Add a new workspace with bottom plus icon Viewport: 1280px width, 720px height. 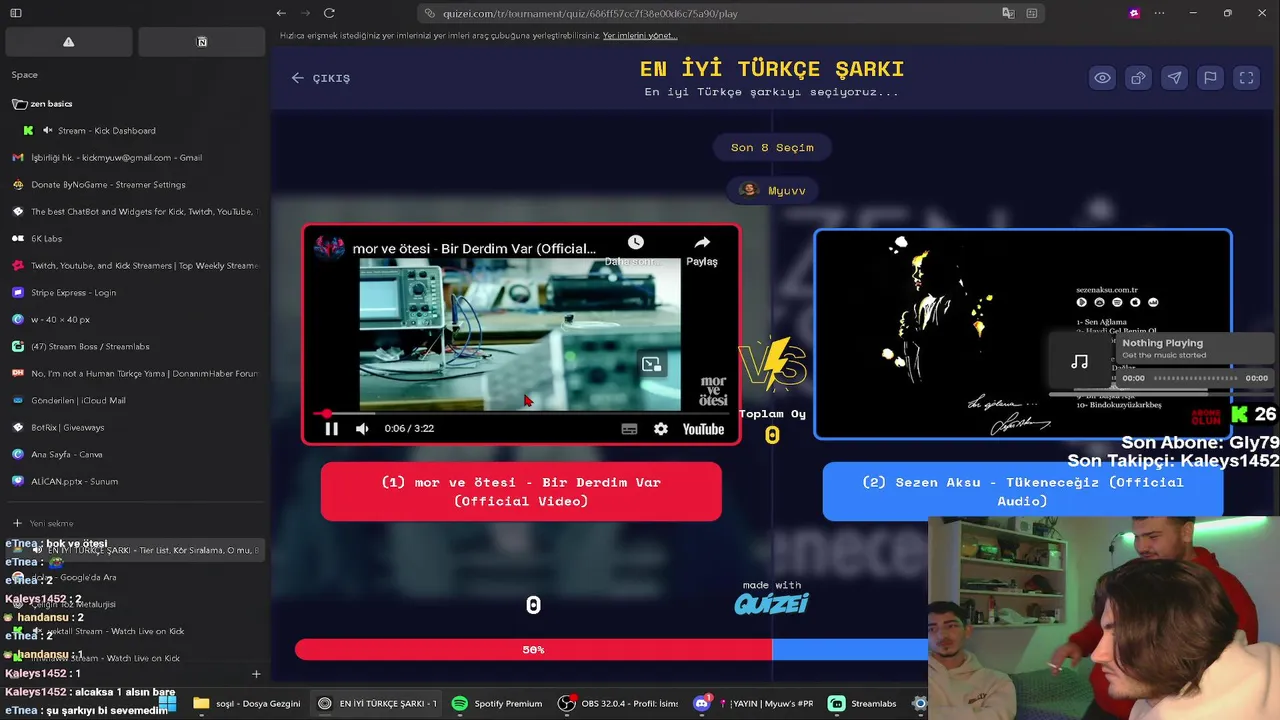point(256,674)
